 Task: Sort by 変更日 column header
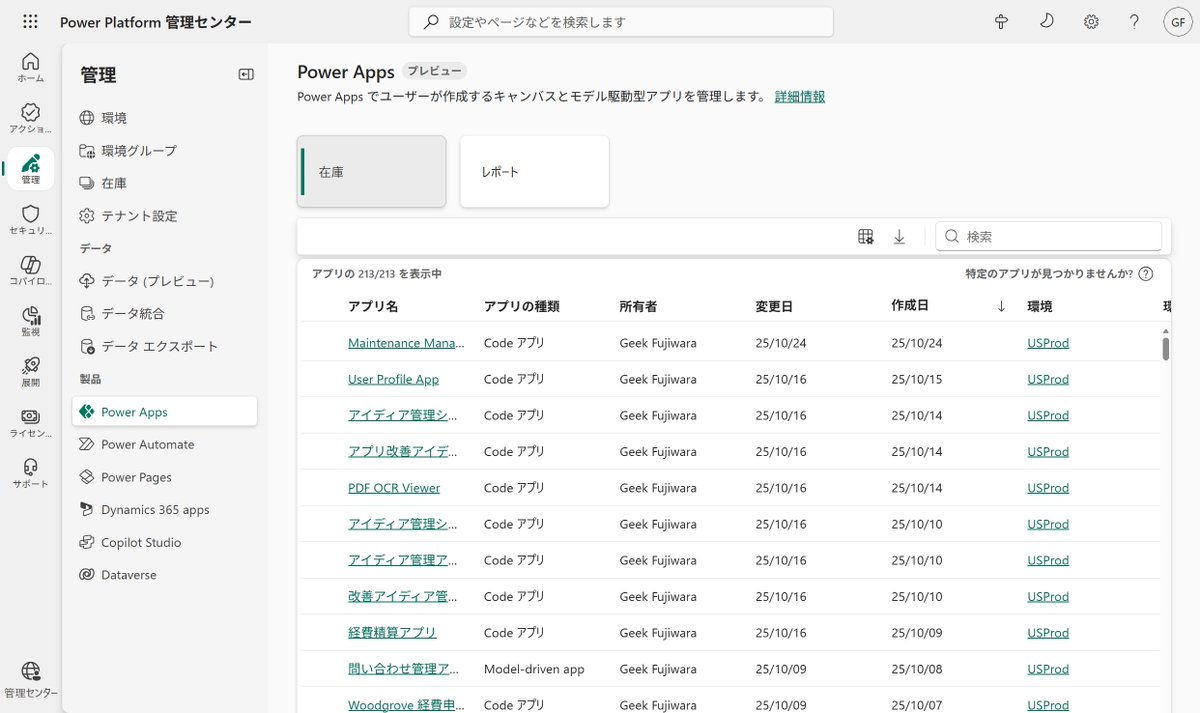[774, 306]
